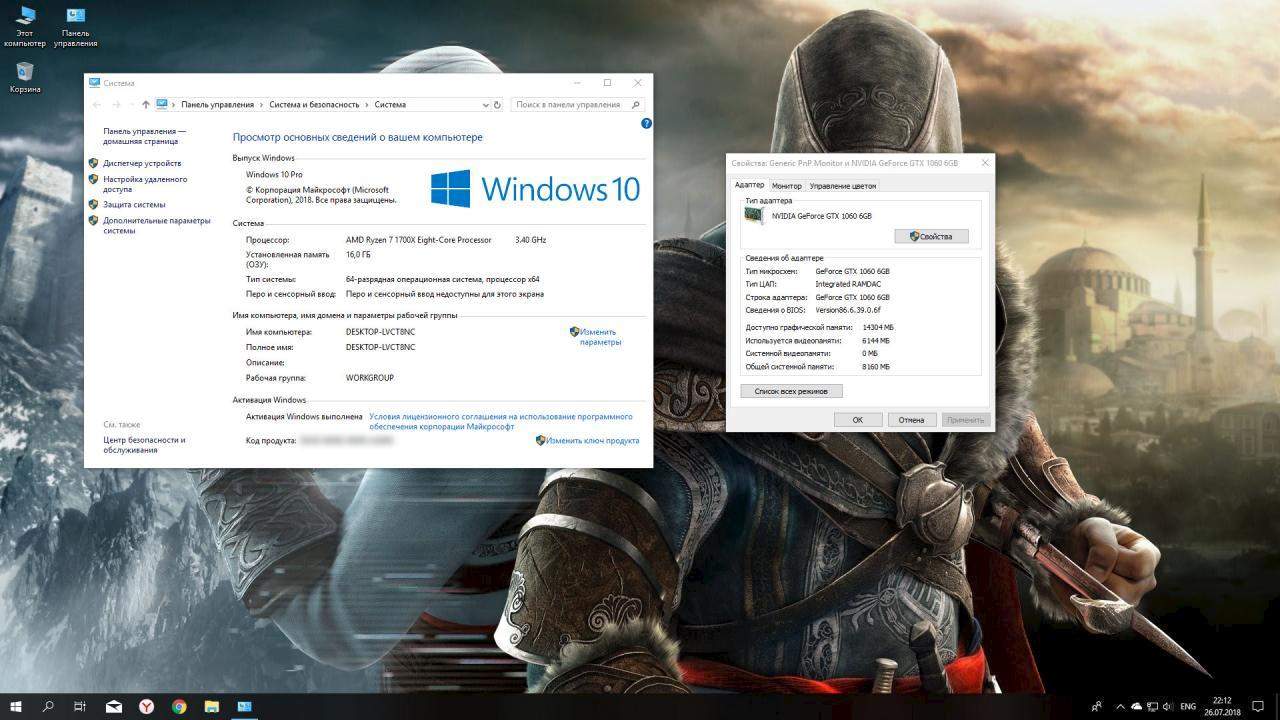Screen dimensions: 1280x720
Task: Close the adapter properties dialog
Action: 985,163
